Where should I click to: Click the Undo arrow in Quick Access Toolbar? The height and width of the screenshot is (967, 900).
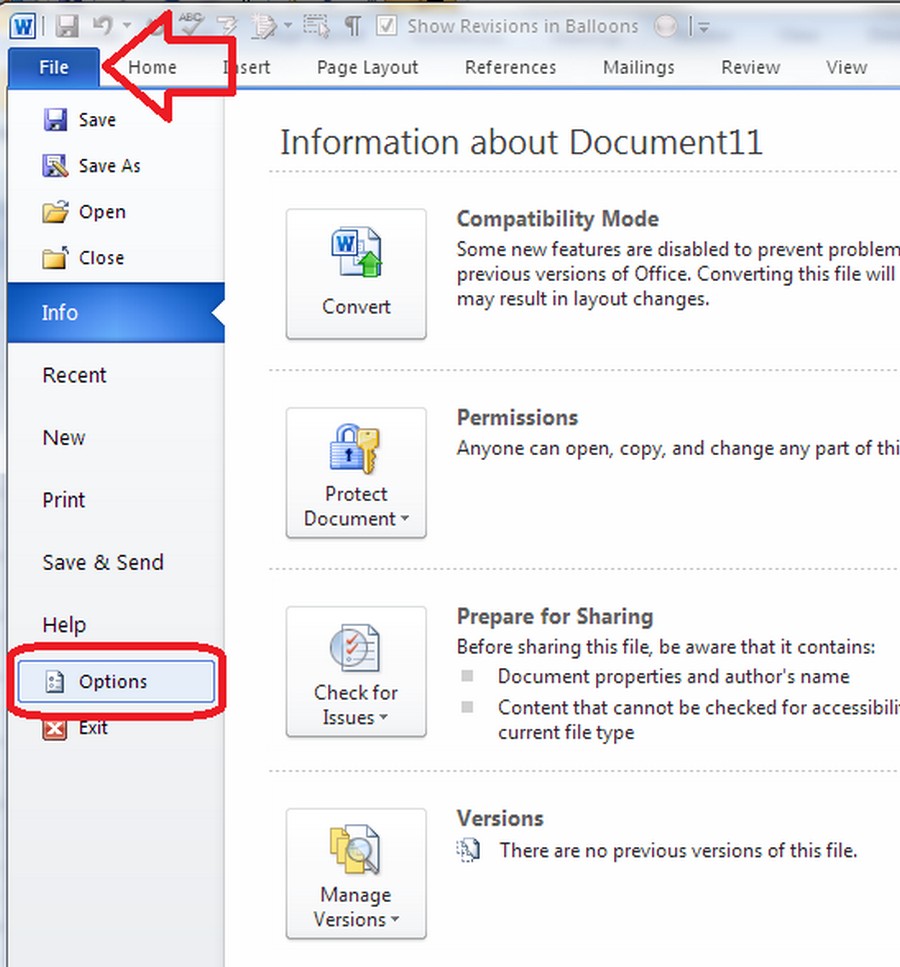102,26
